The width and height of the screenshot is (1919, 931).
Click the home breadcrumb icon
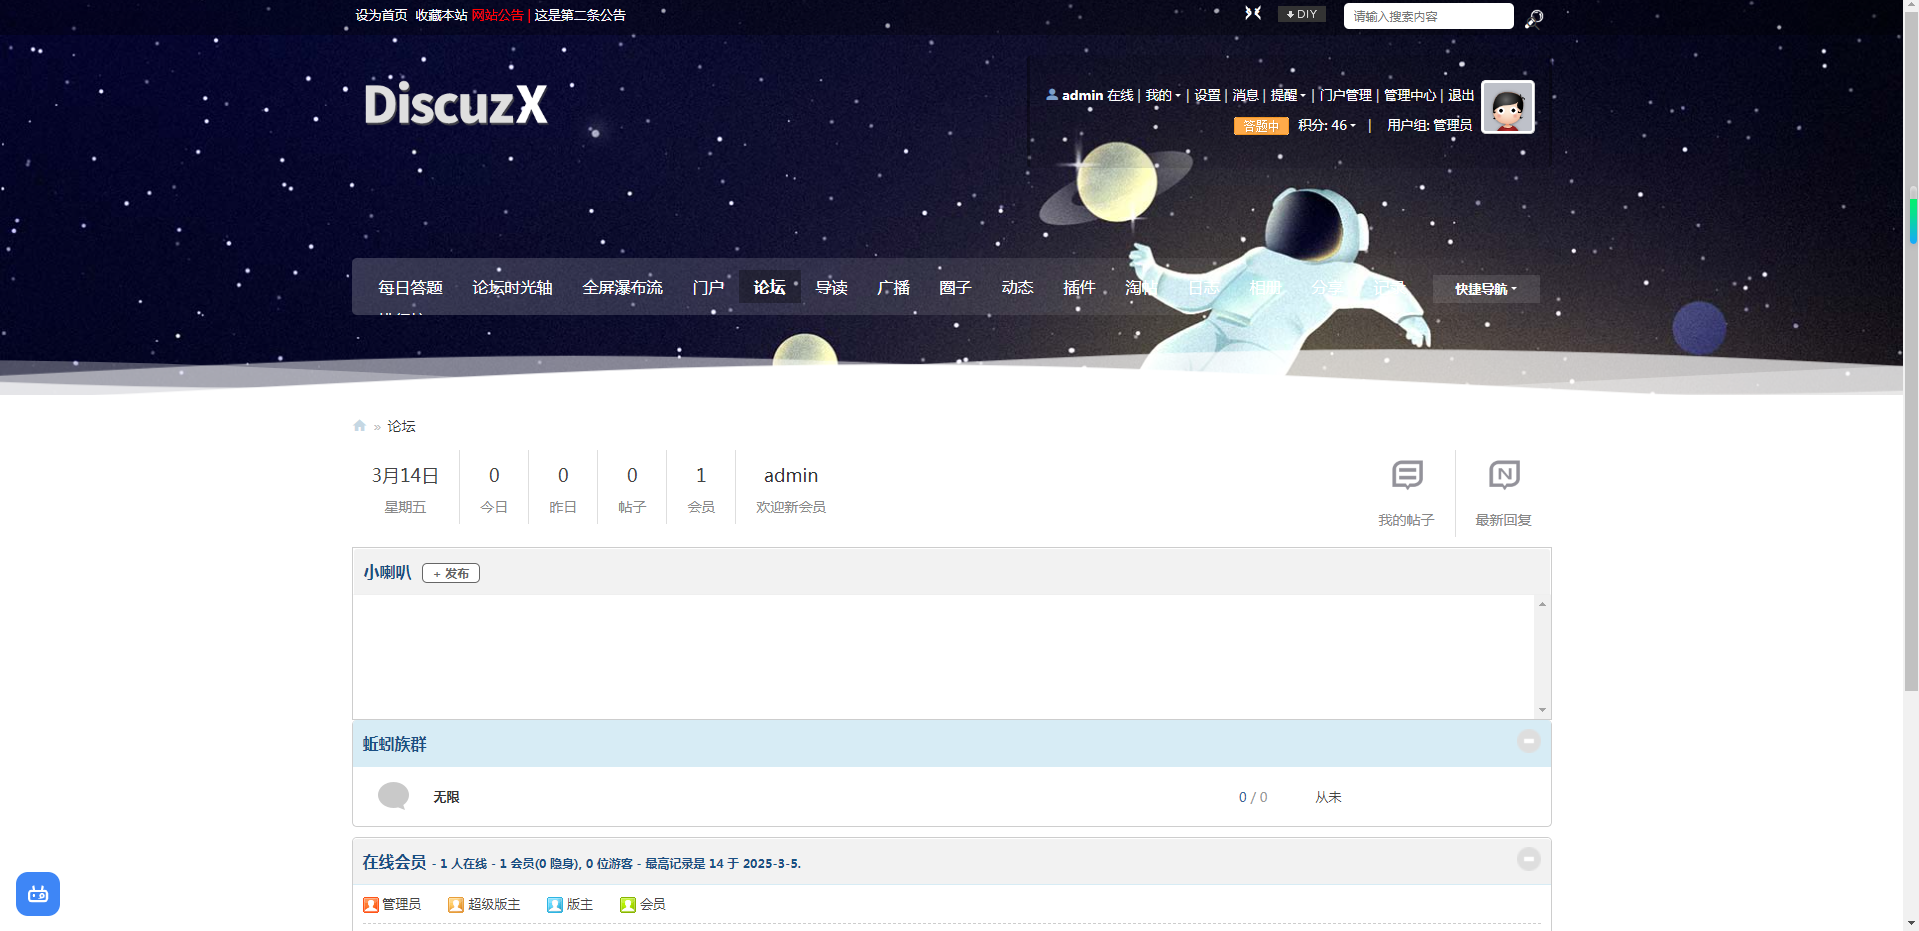pyautogui.click(x=360, y=426)
